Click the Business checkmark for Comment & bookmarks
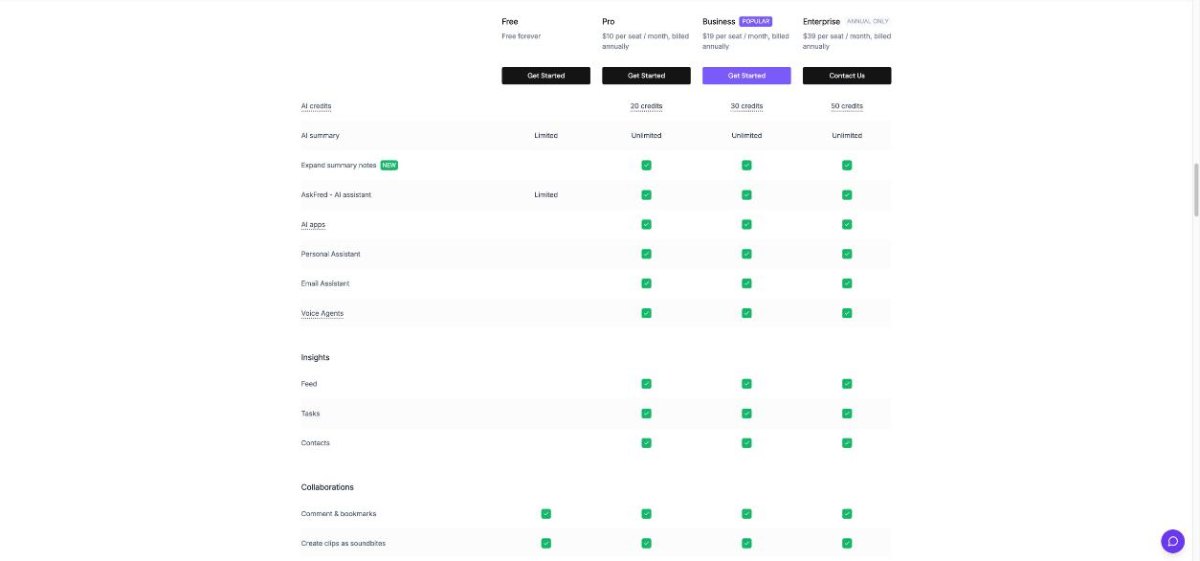Viewport: 1200px width, 561px height. point(746,514)
